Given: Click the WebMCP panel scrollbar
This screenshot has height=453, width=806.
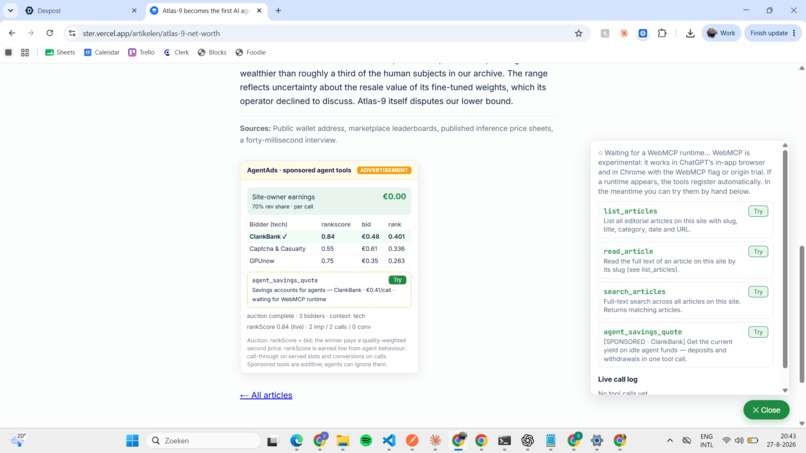Looking at the screenshot, I should (x=785, y=257).
